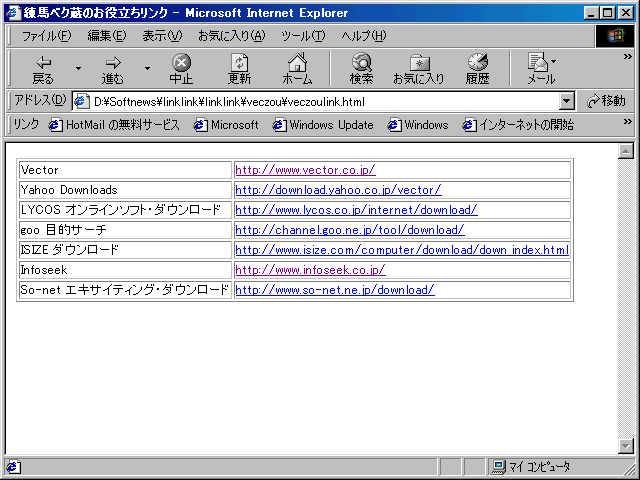This screenshot has width=640, height=480.
Task: Refresh the page with 更新 button
Action: click(x=239, y=69)
